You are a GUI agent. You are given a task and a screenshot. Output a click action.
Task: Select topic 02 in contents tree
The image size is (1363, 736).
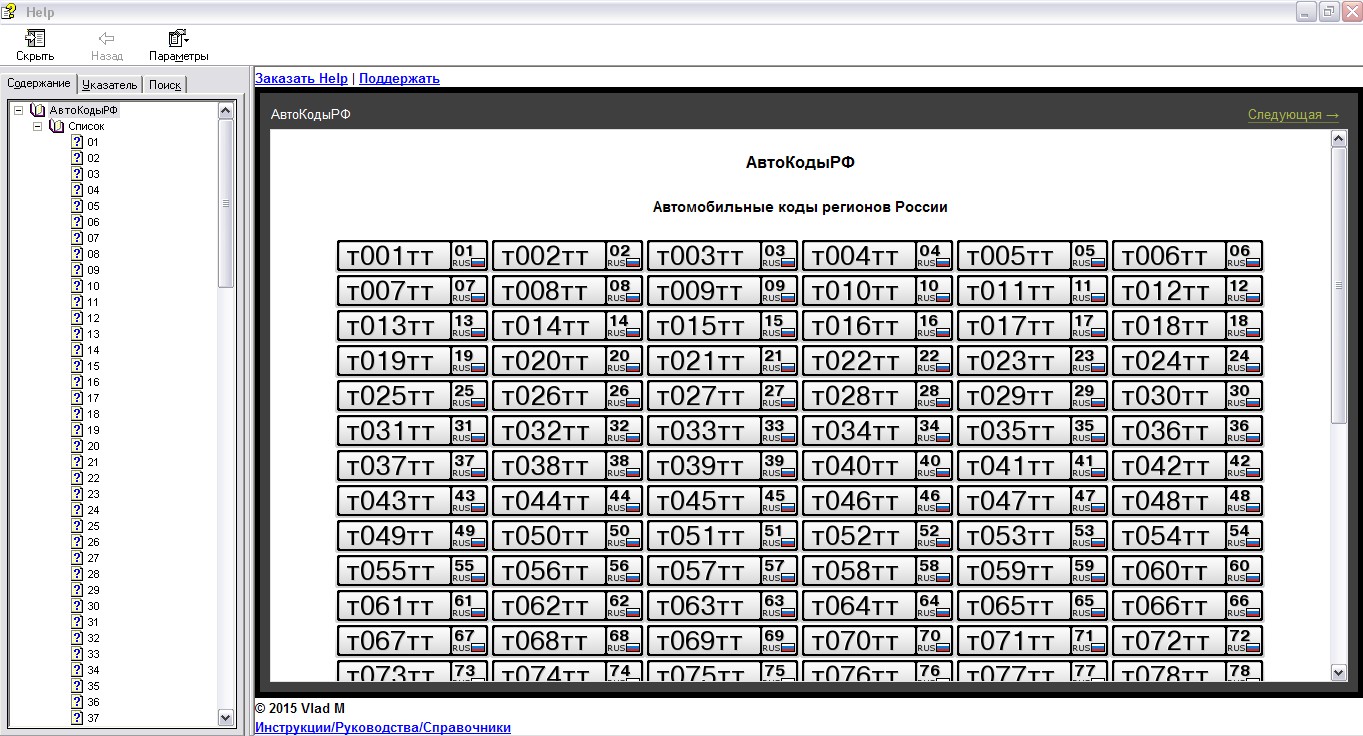pyautogui.click(x=93, y=158)
